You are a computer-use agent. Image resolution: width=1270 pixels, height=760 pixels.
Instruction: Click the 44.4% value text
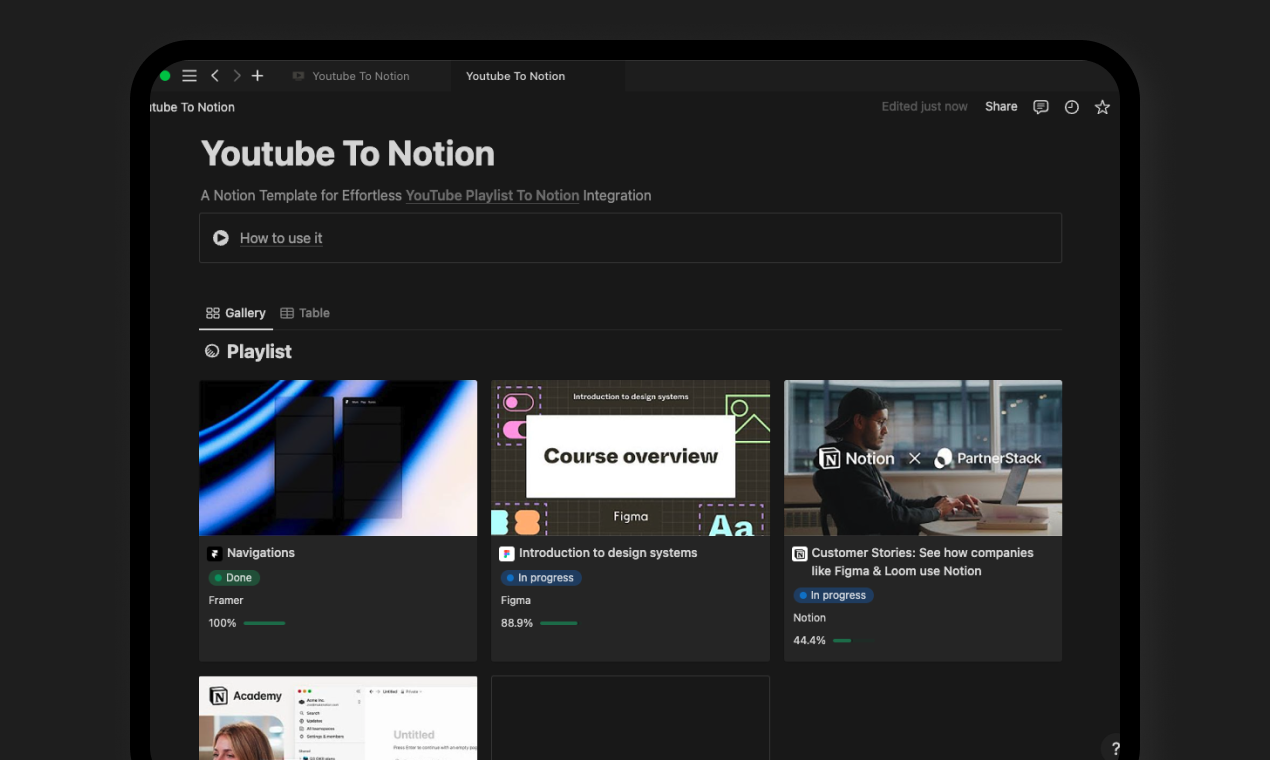[x=809, y=641]
